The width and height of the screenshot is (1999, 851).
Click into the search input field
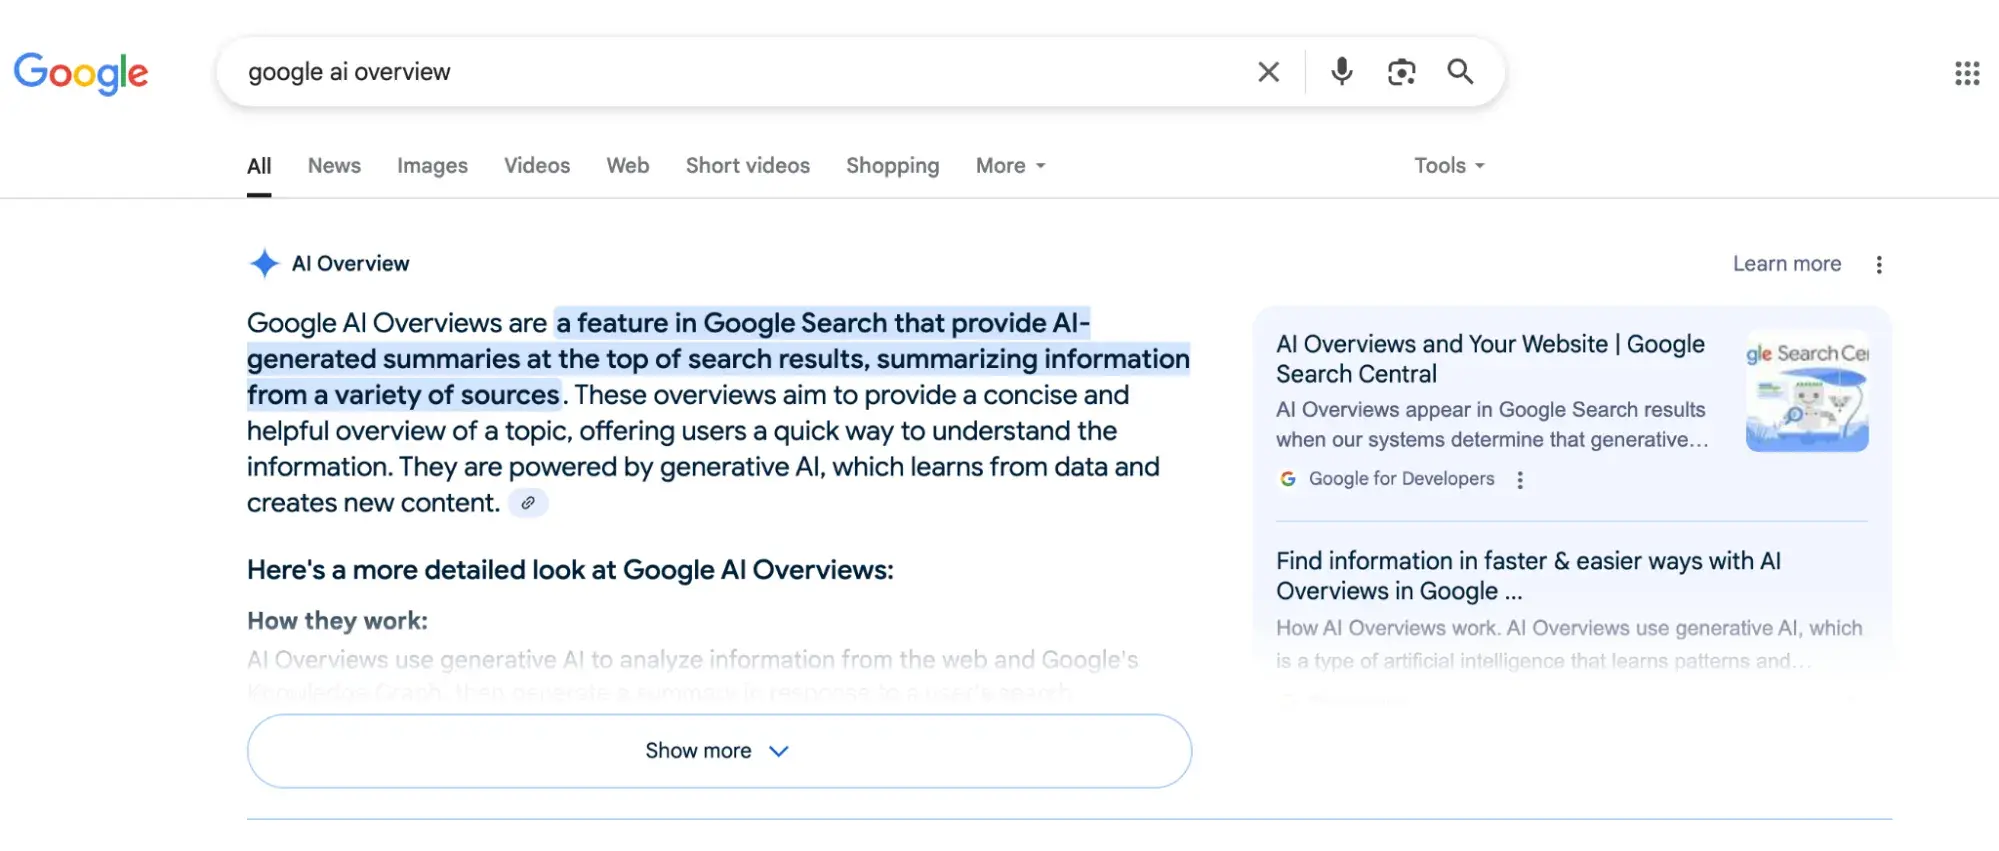point(740,72)
